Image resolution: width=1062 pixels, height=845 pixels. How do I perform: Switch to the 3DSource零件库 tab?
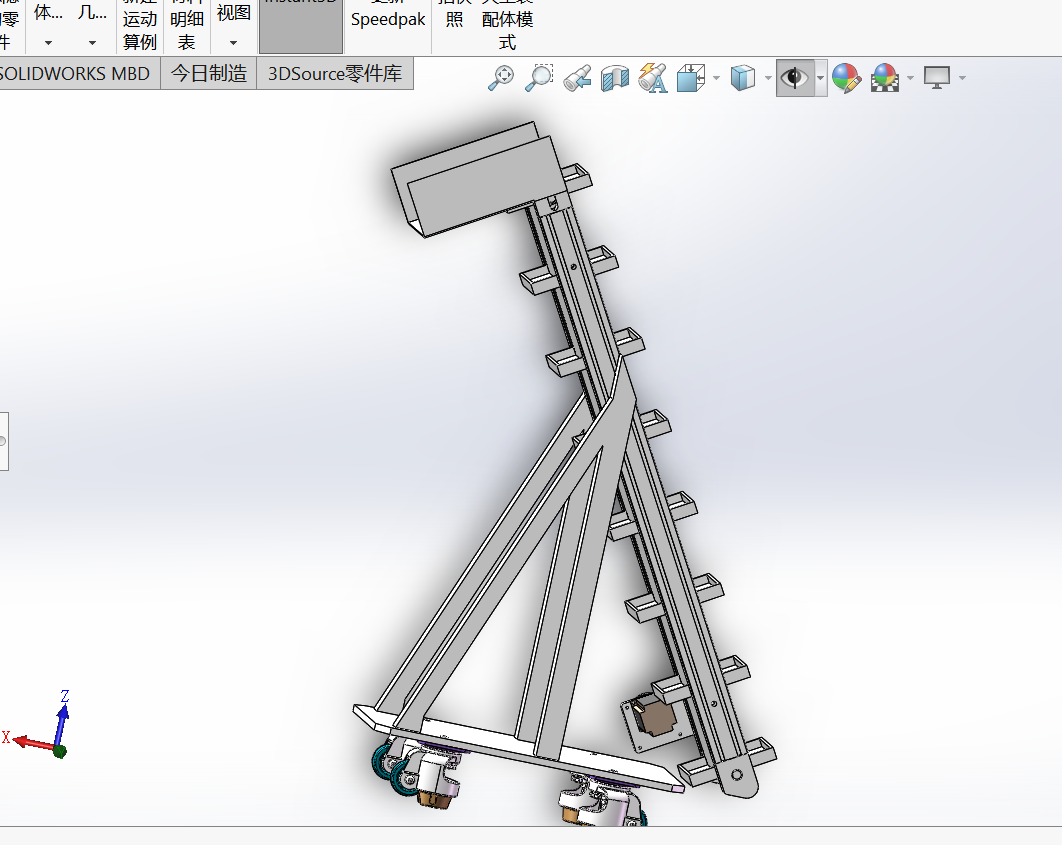point(335,73)
